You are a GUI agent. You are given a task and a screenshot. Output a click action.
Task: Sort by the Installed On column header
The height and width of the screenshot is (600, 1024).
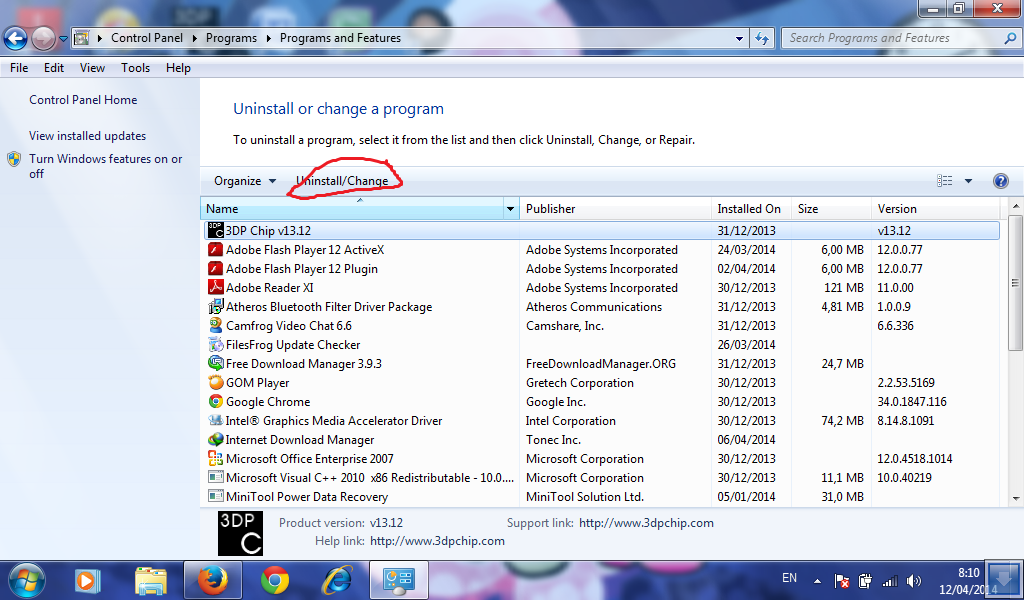click(x=751, y=209)
